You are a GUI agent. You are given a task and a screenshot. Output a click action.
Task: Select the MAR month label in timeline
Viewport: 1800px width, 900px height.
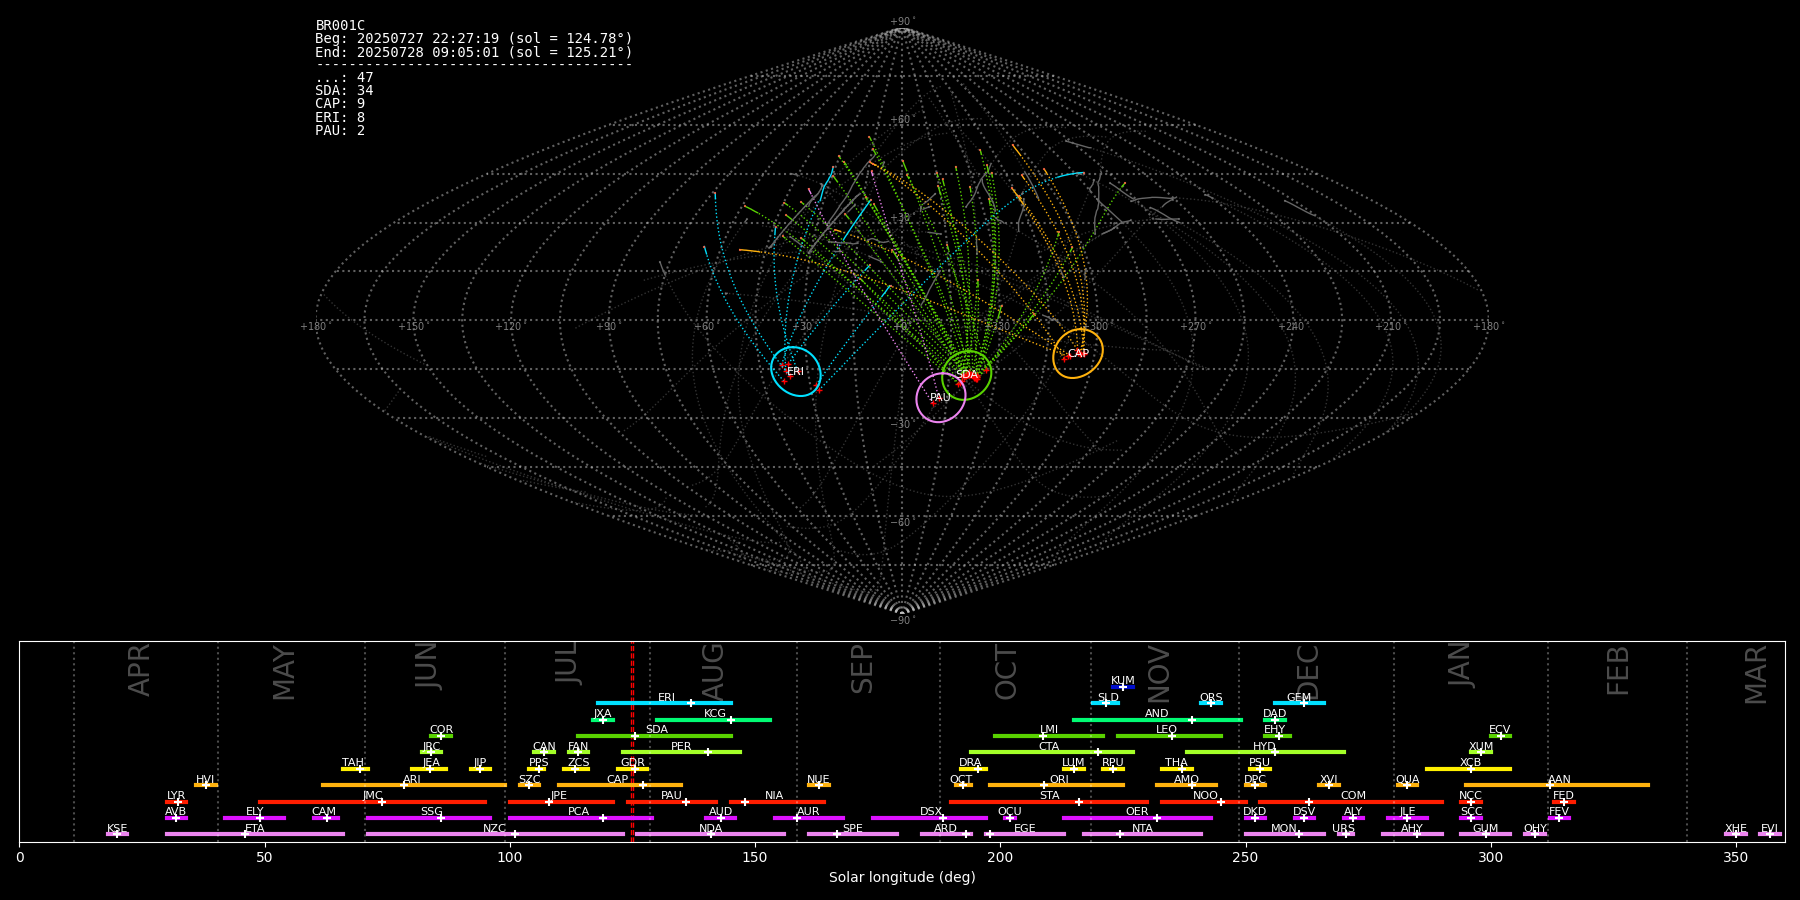(1756, 674)
